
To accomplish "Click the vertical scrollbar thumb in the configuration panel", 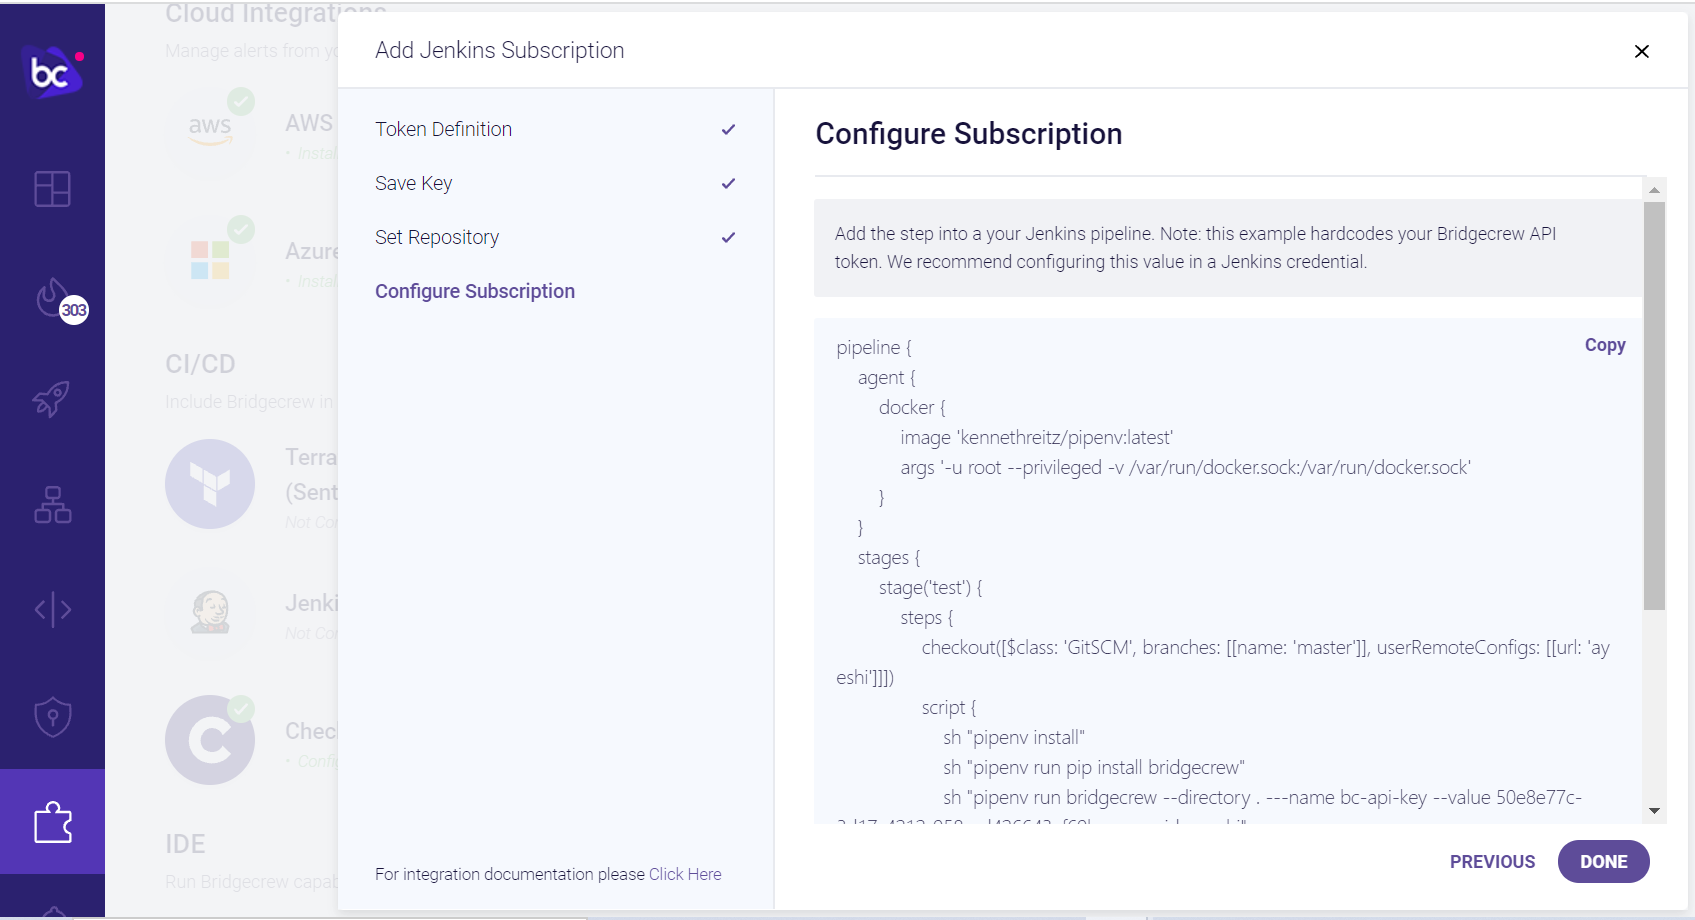I will [1654, 406].
